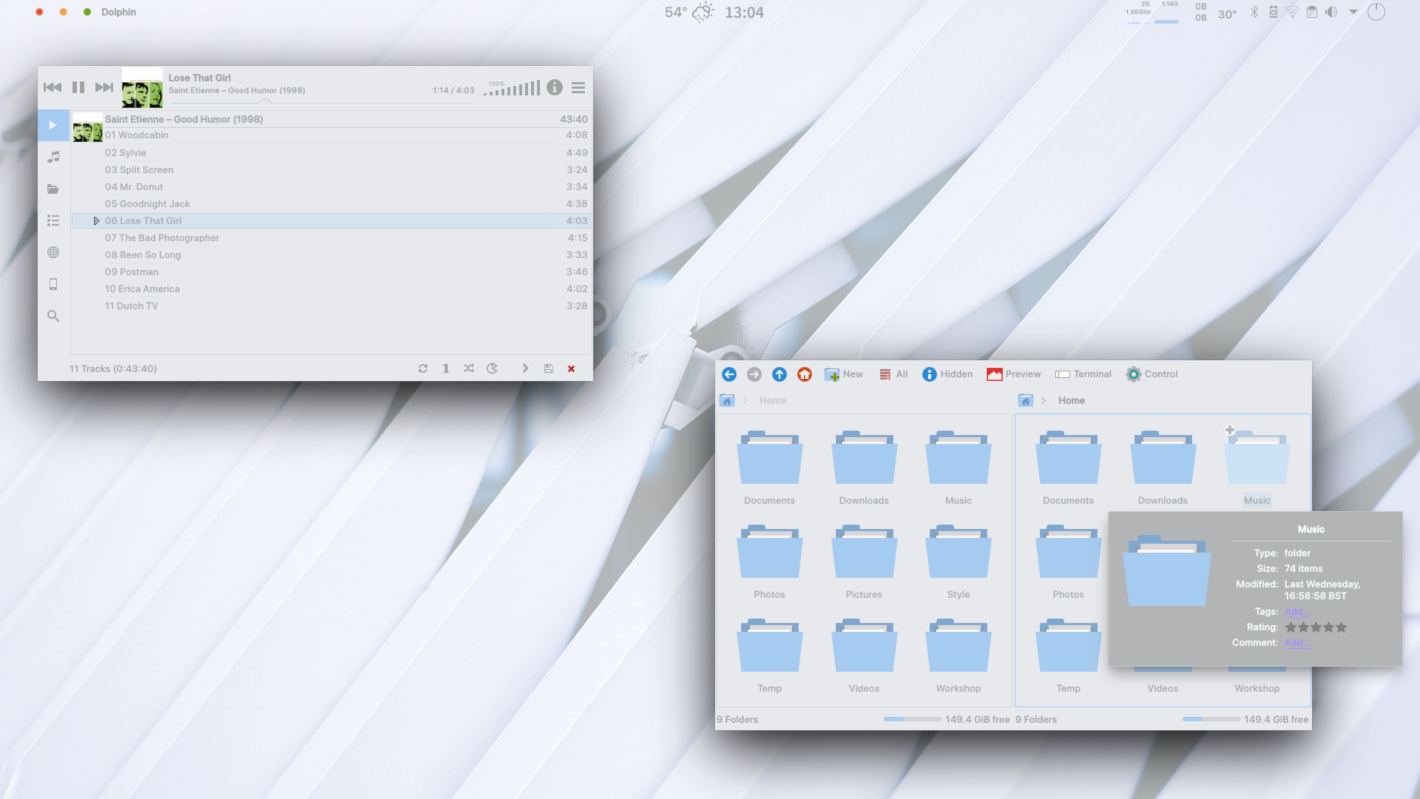Expand right pane breadcrumb chevron
Screen dimensions: 1420x799
pos(1043,400)
